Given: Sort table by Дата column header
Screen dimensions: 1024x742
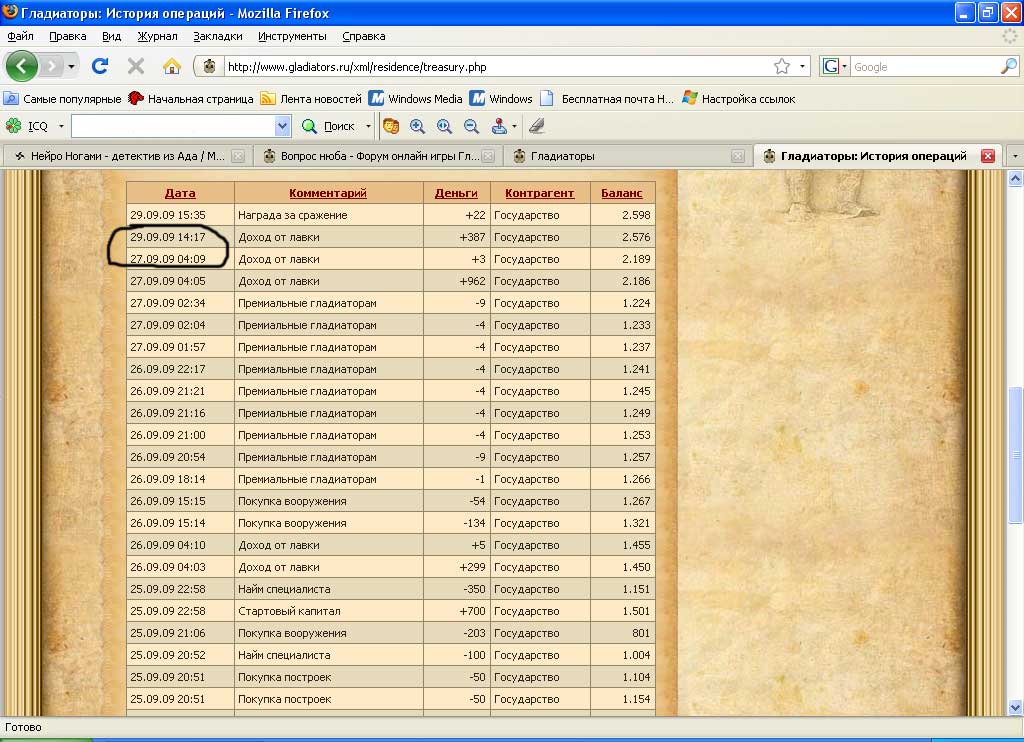Looking at the screenshot, I should [x=180, y=193].
